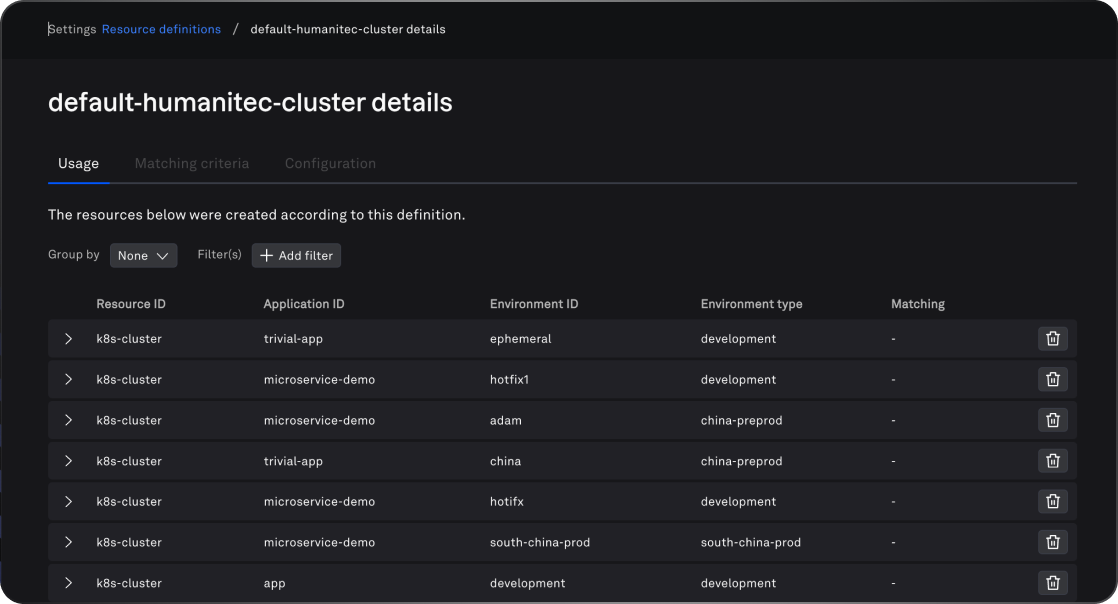Expand the trivial-app china row
This screenshot has width=1118, height=604.
tap(68, 461)
